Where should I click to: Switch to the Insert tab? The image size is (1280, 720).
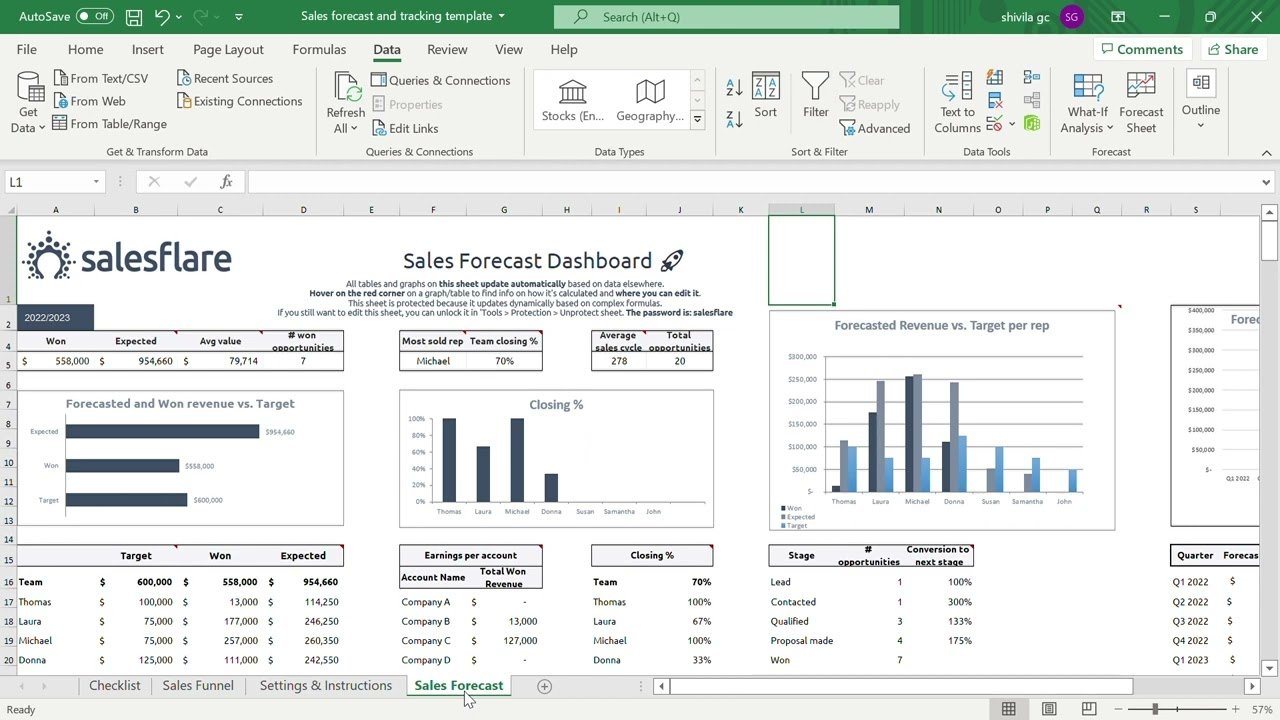pyautogui.click(x=147, y=49)
